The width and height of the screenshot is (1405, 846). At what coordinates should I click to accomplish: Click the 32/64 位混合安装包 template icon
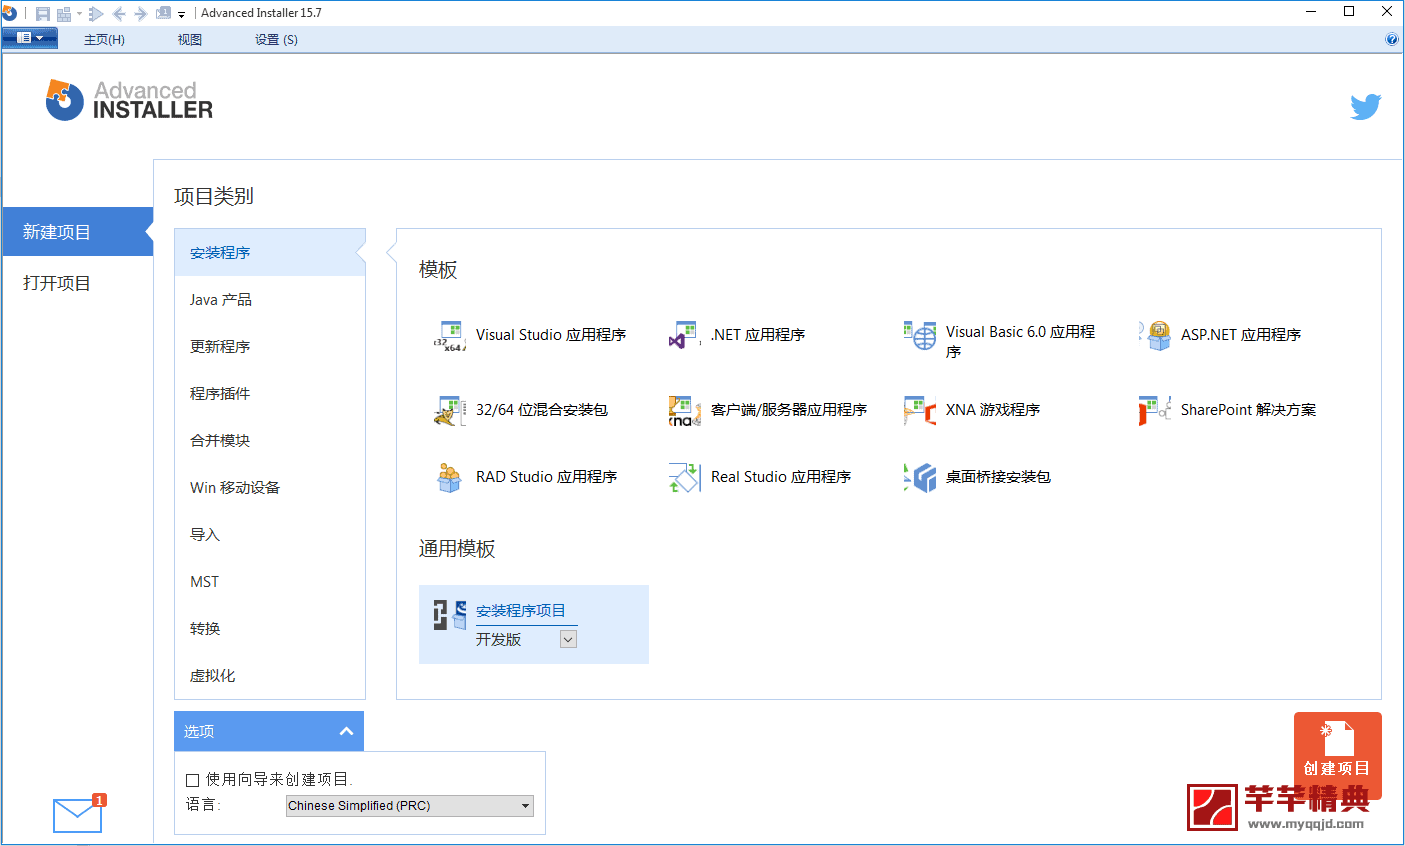tap(450, 411)
